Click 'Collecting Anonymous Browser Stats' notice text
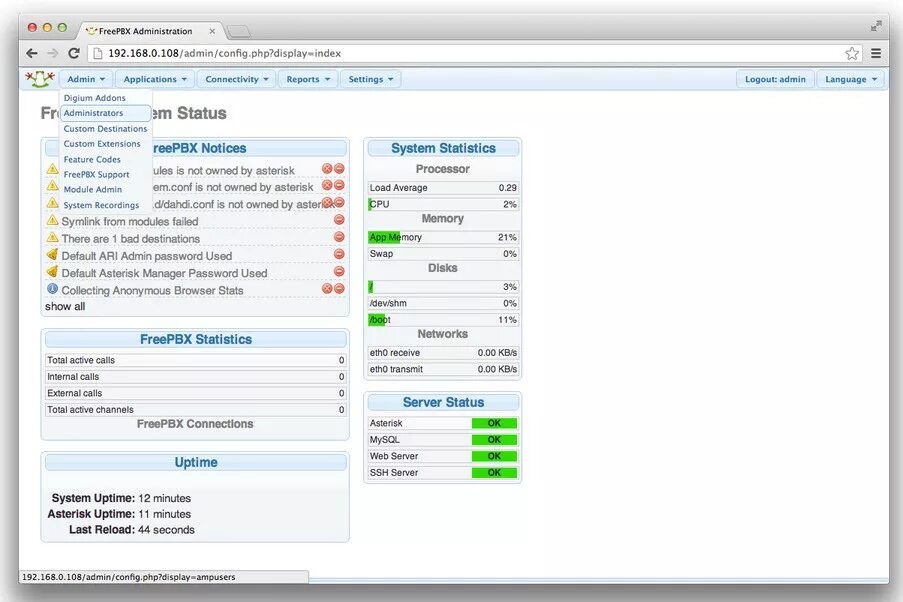This screenshot has width=903, height=602. (x=153, y=290)
